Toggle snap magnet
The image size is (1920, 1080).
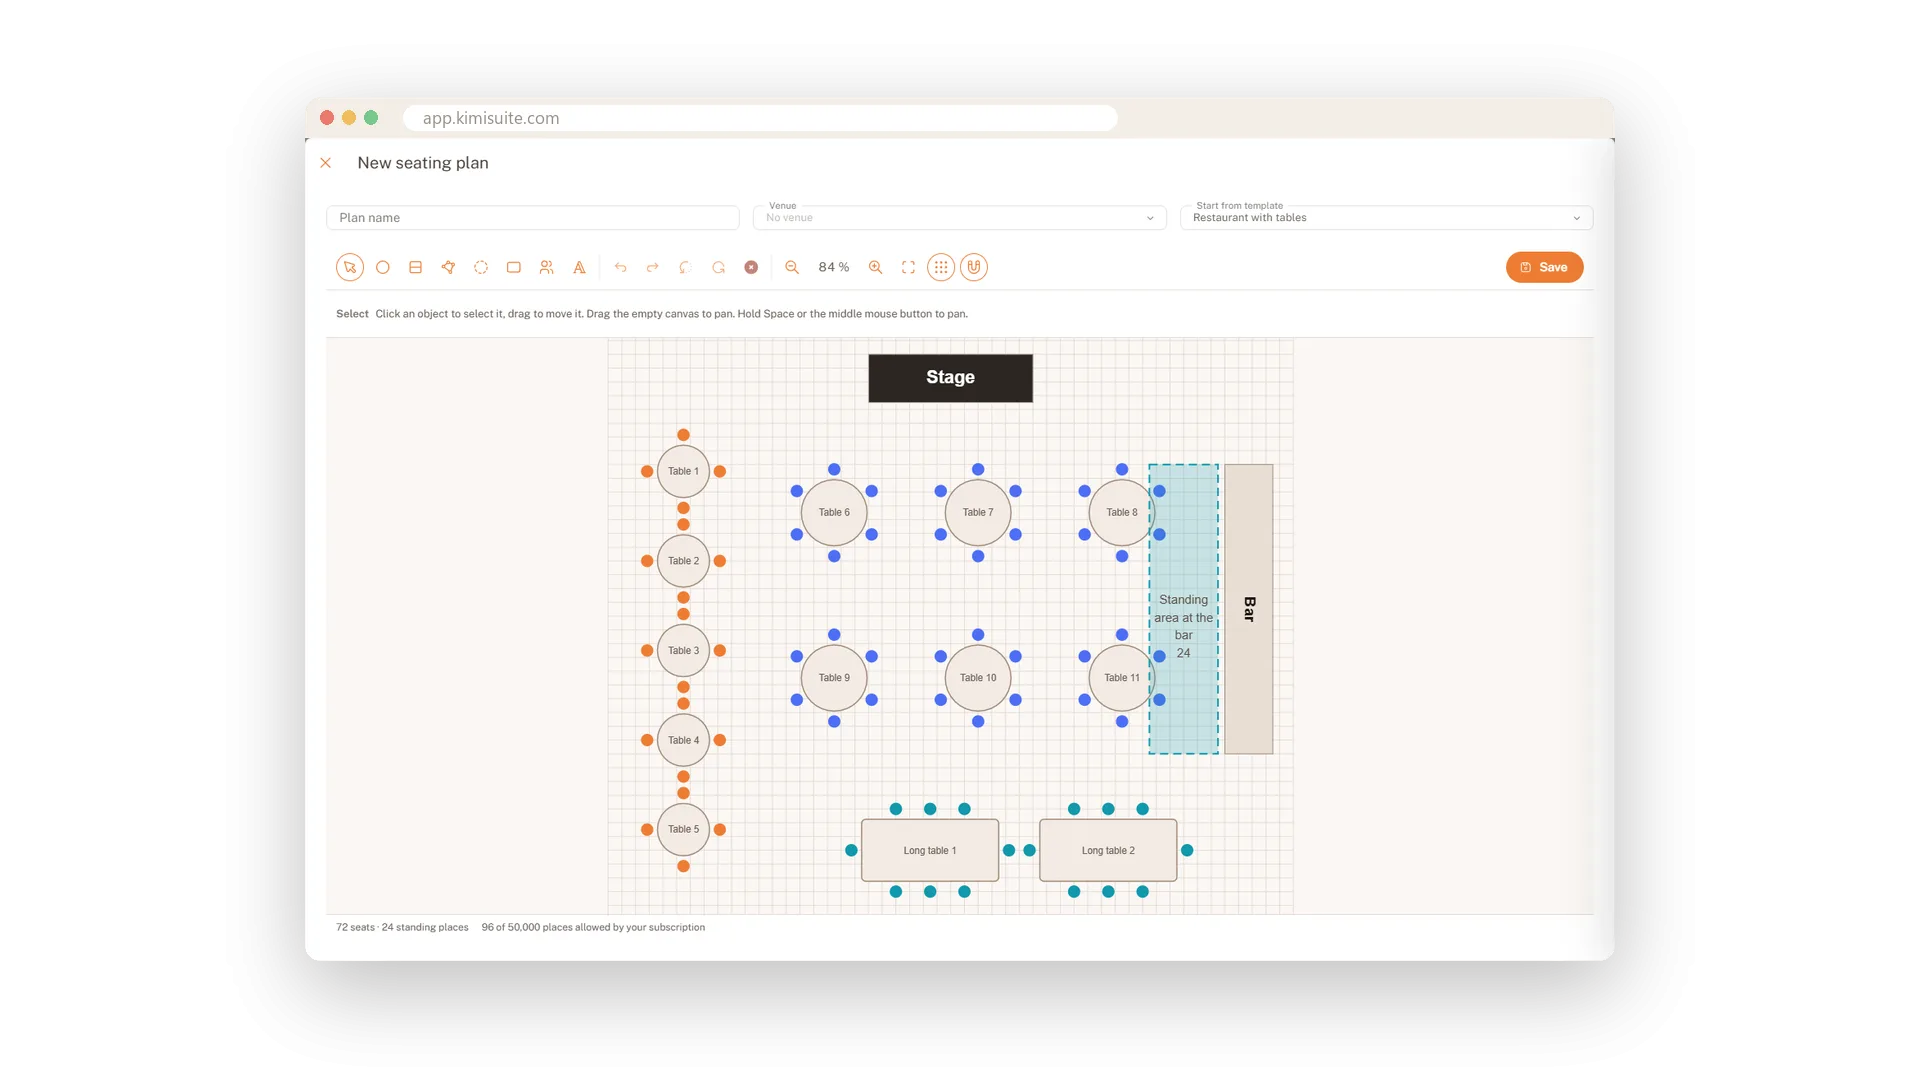pos(974,267)
